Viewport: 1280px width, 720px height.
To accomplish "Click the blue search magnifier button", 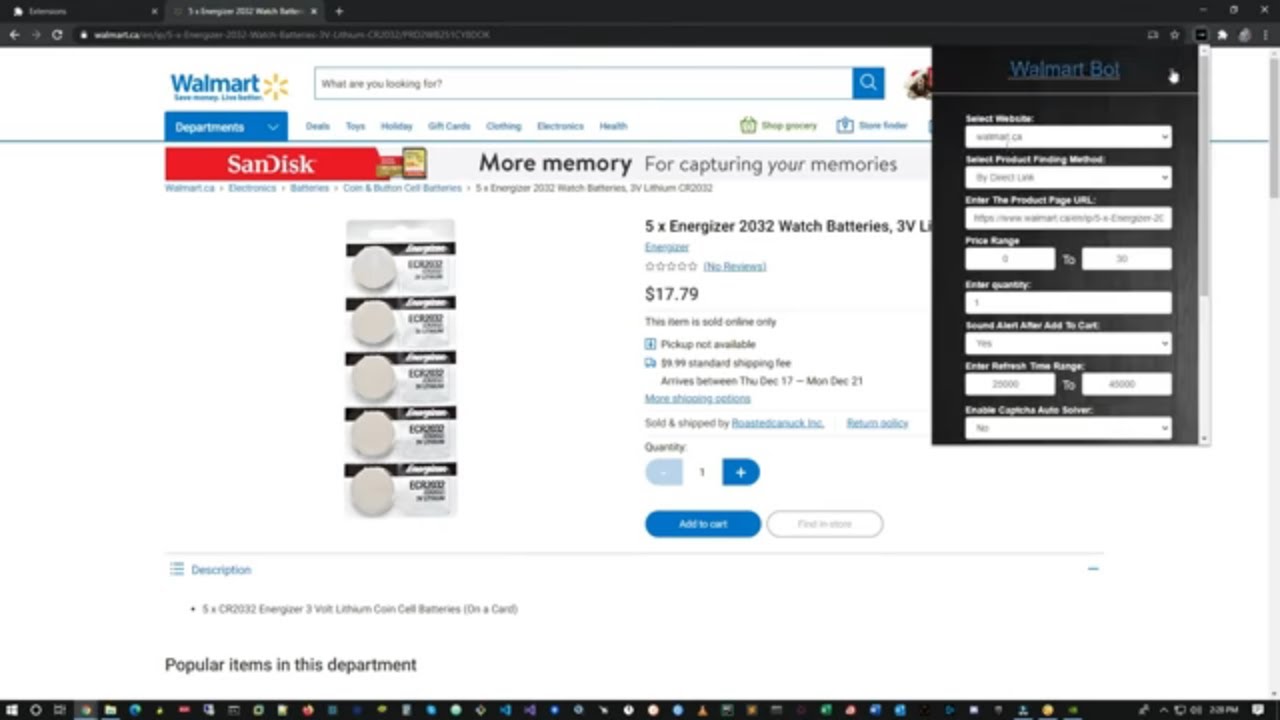I will (x=868, y=83).
